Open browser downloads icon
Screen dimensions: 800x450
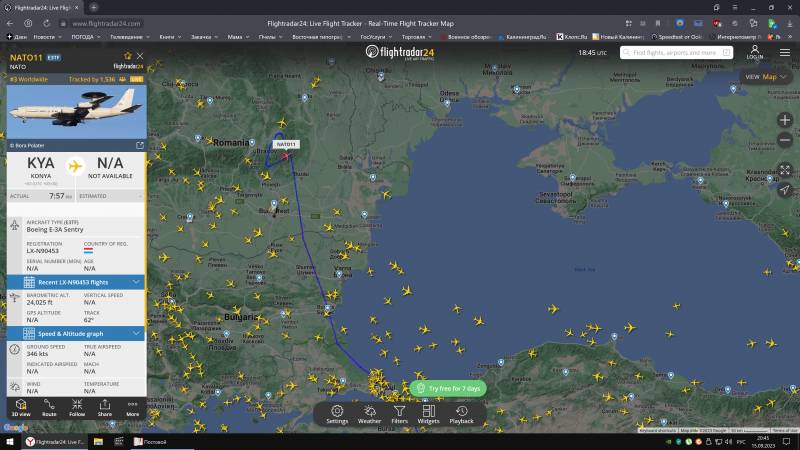(x=789, y=23)
